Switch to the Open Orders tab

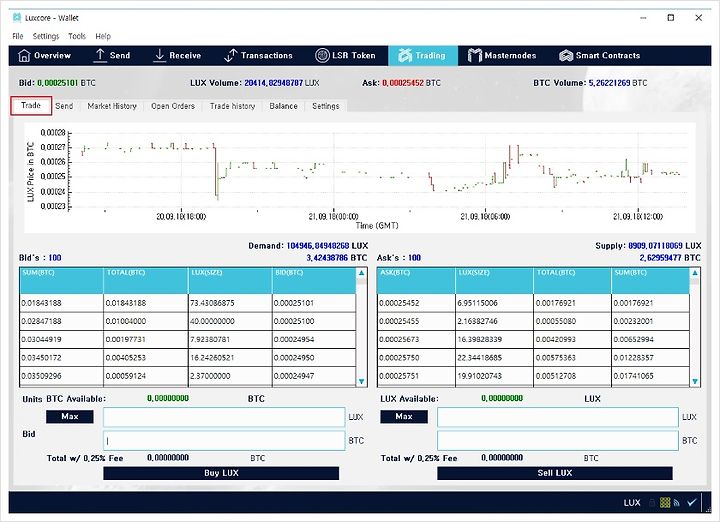click(173, 106)
